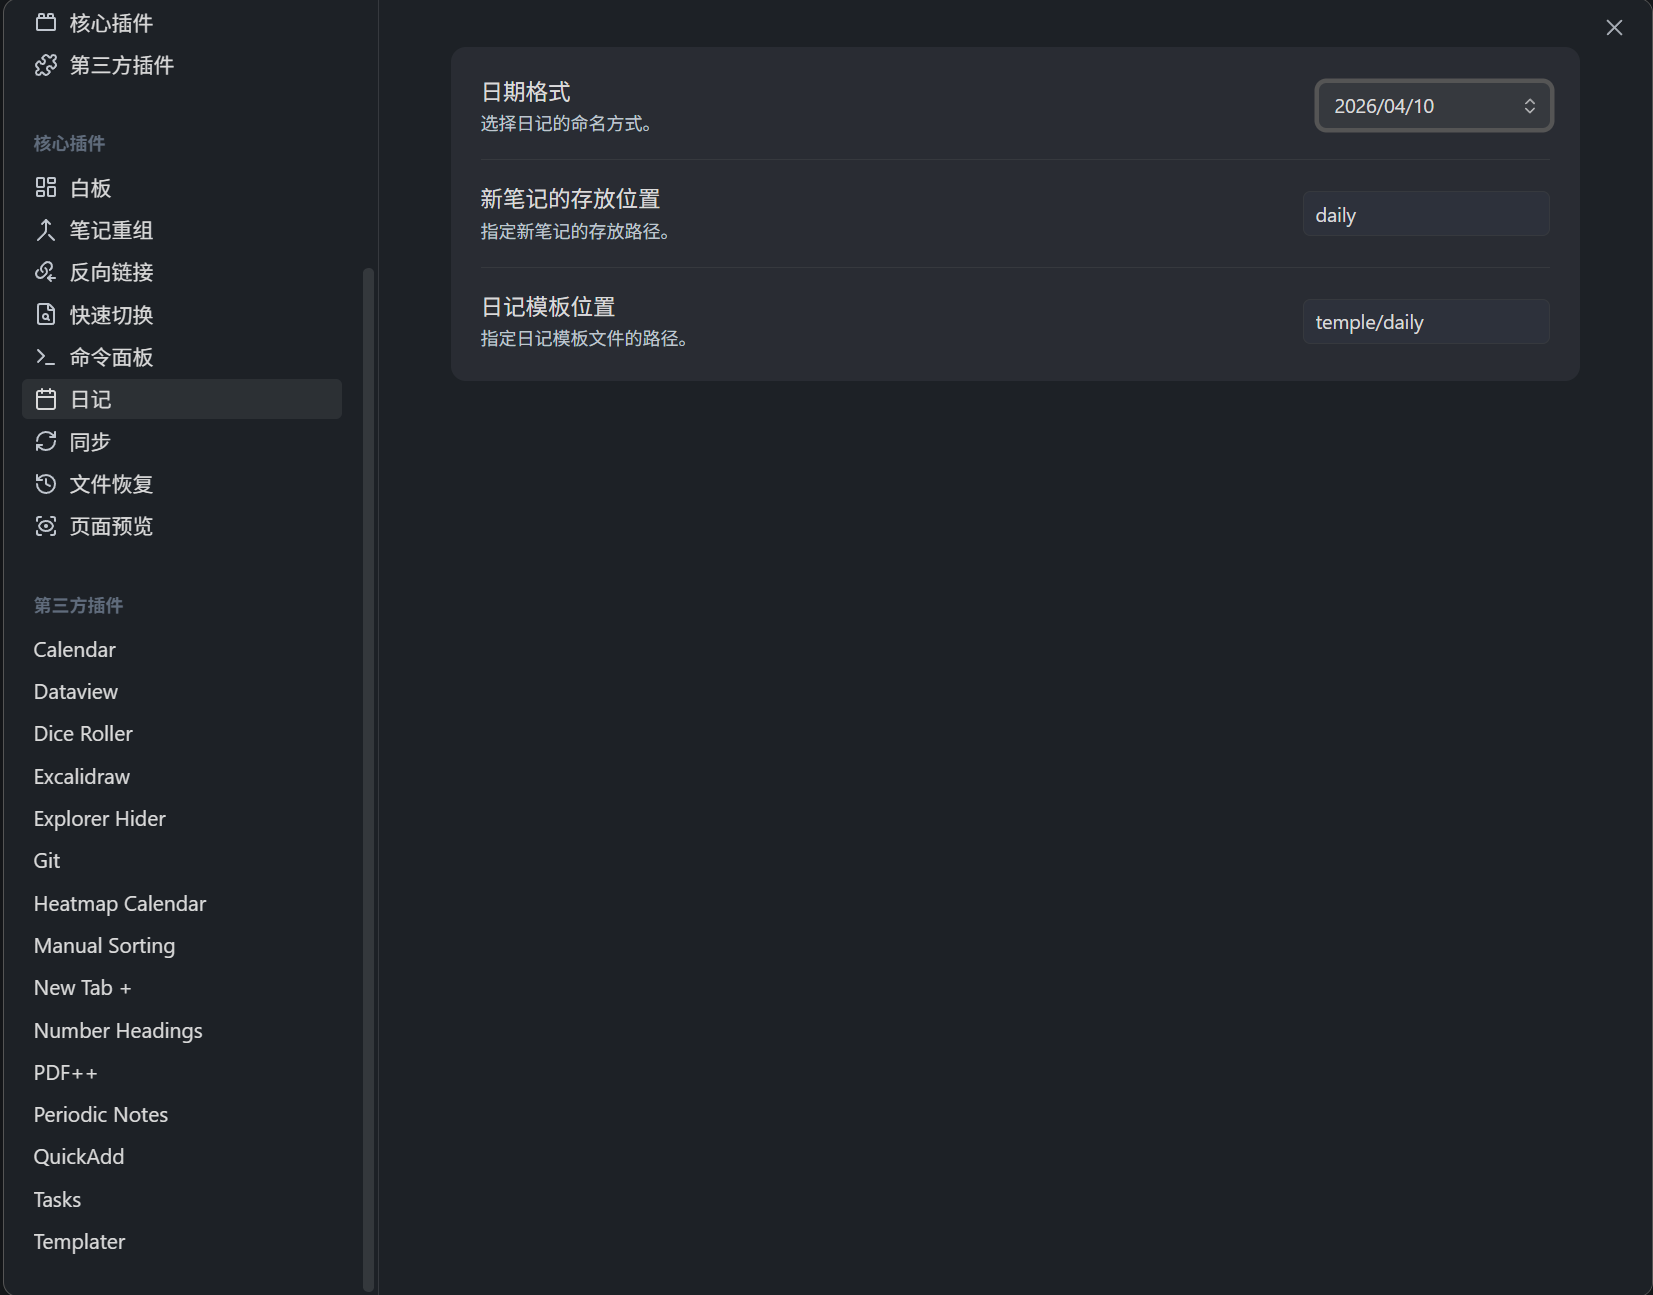Viewport: 1653px width, 1295px height.
Task: Click the daily template path field
Action: tap(1425, 322)
